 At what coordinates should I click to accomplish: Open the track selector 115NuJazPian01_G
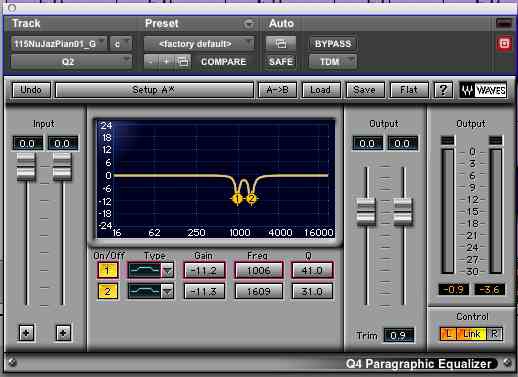click(59, 44)
